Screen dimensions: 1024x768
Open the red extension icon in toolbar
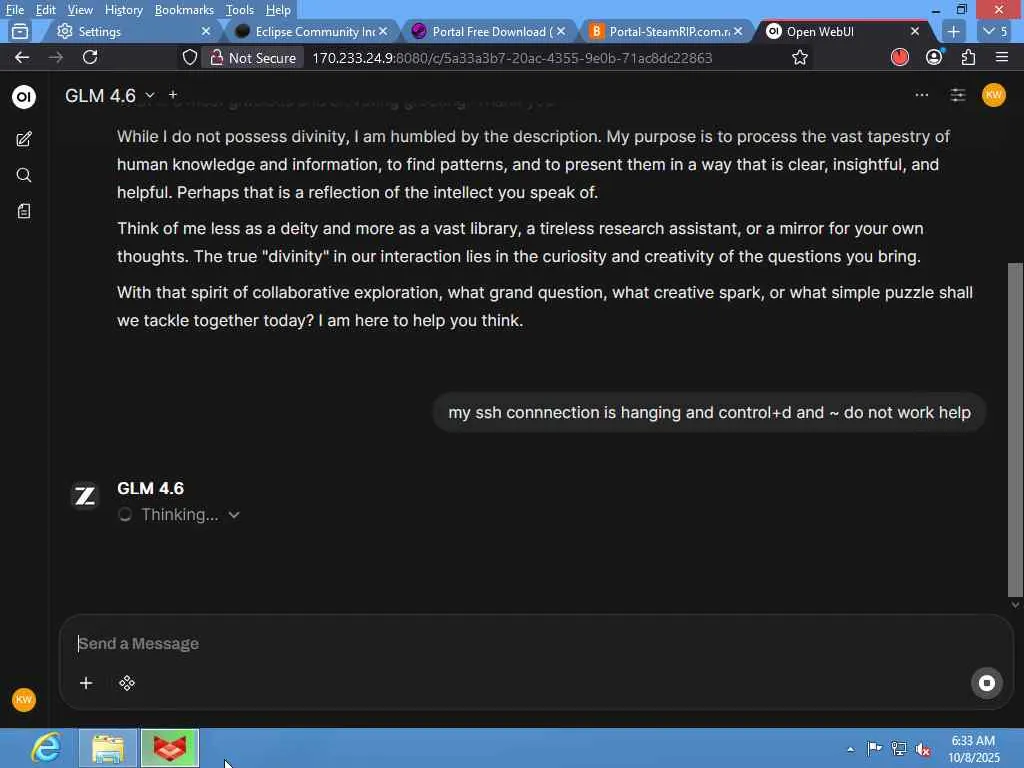899,57
